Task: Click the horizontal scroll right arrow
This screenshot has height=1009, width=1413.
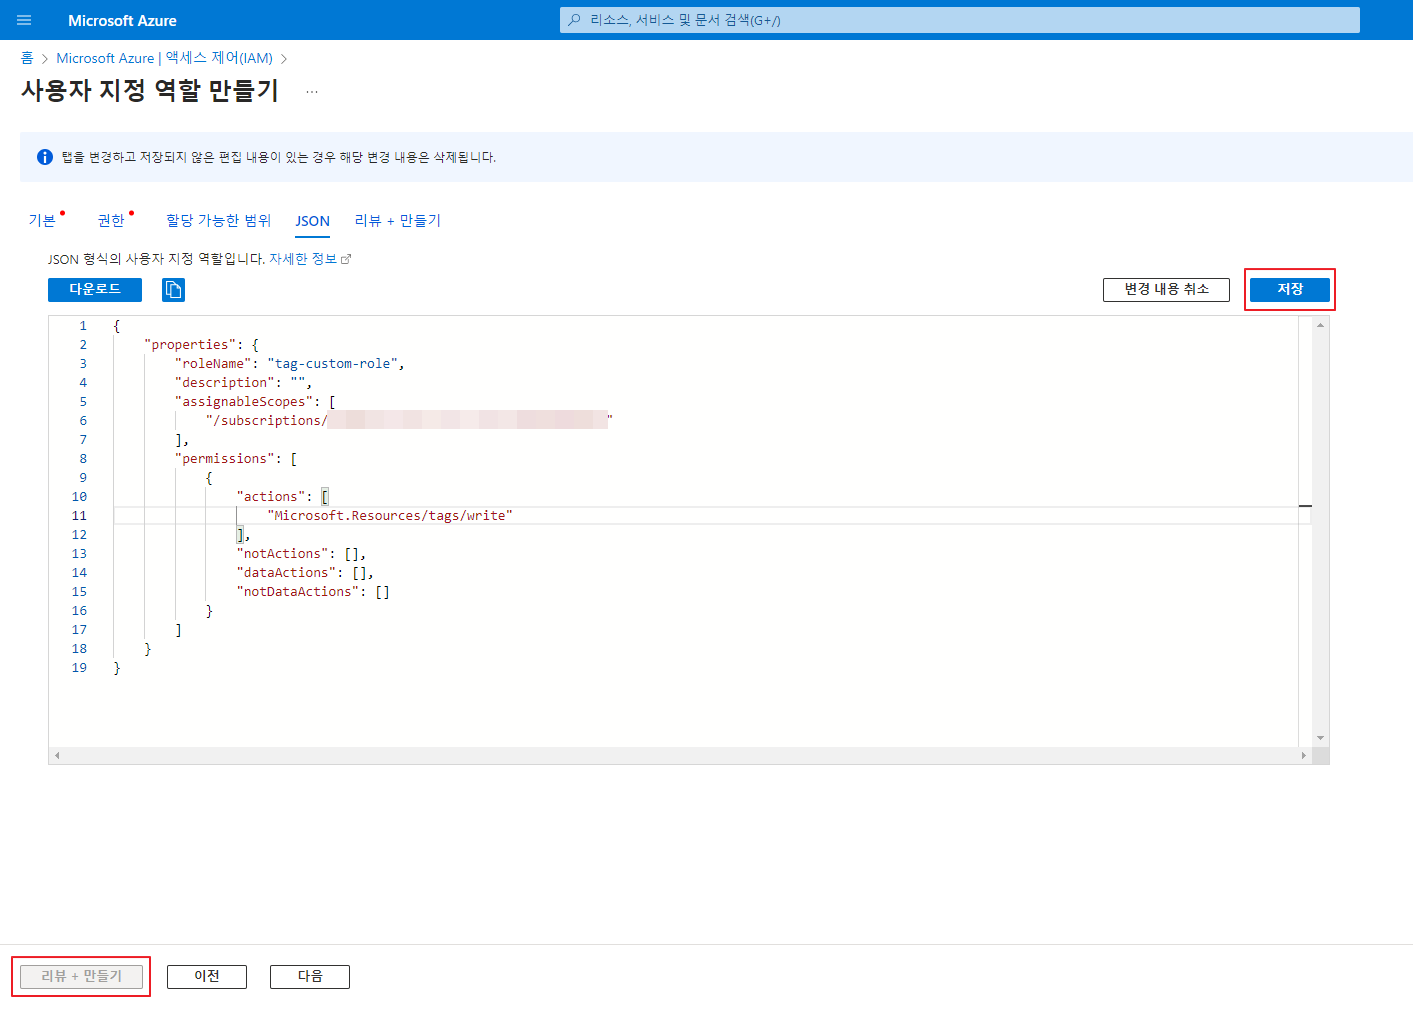Action: pos(1303,756)
